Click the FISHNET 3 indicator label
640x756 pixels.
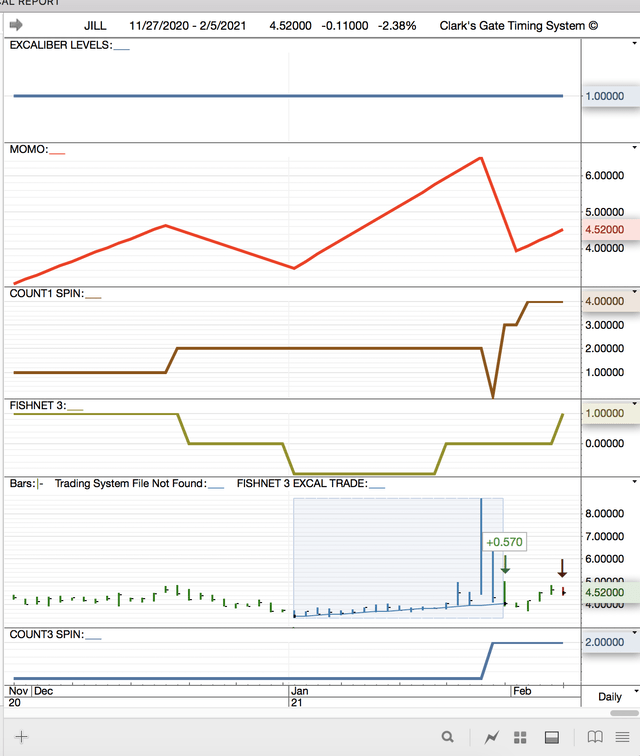[x=38, y=405]
